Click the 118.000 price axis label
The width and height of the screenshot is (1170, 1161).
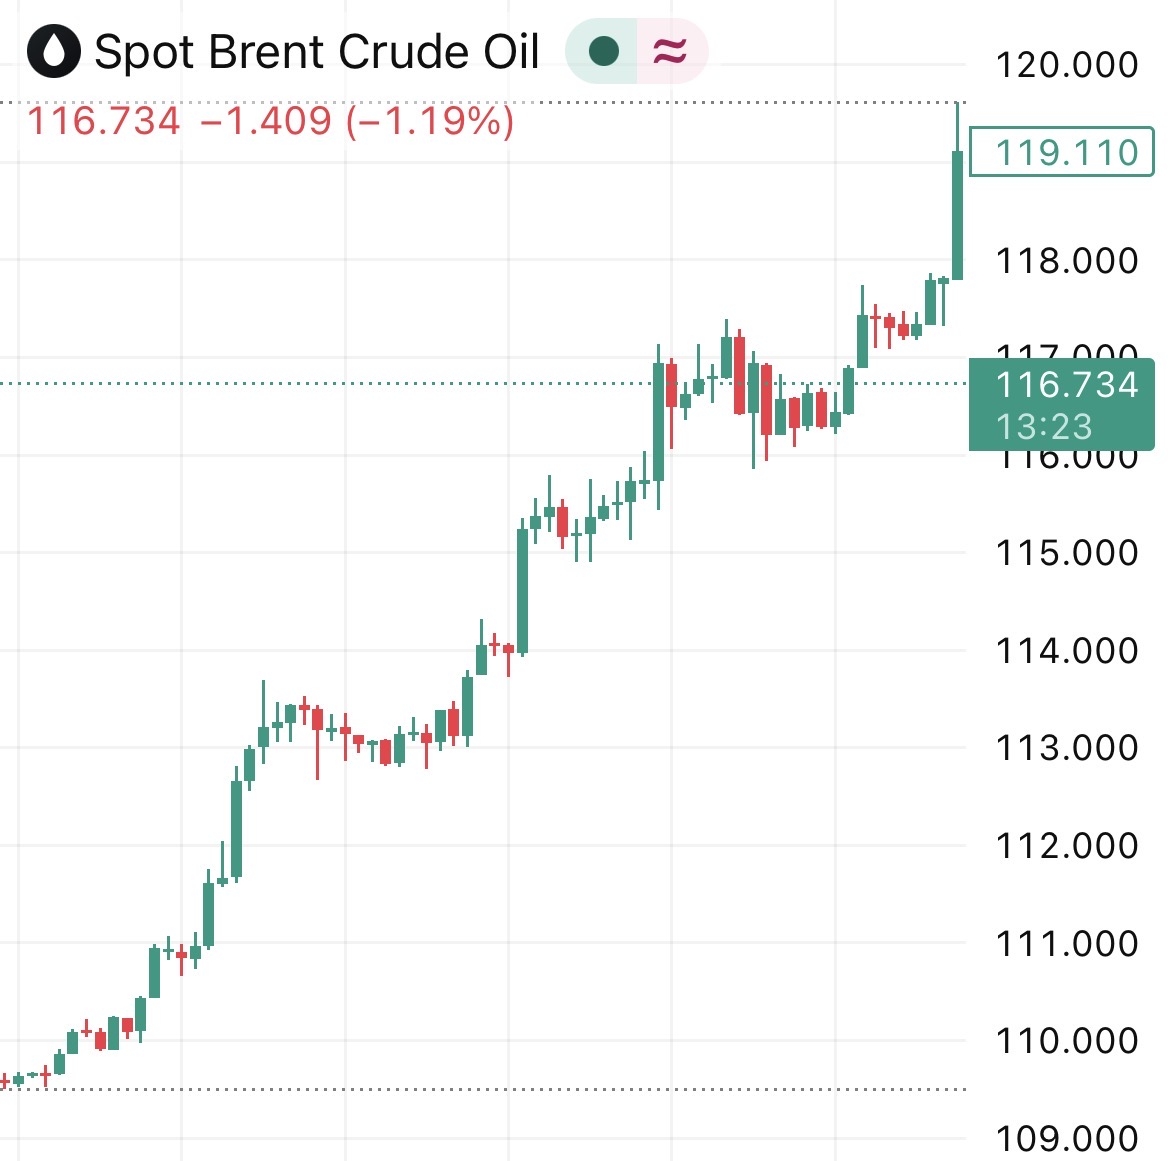(x=1067, y=260)
